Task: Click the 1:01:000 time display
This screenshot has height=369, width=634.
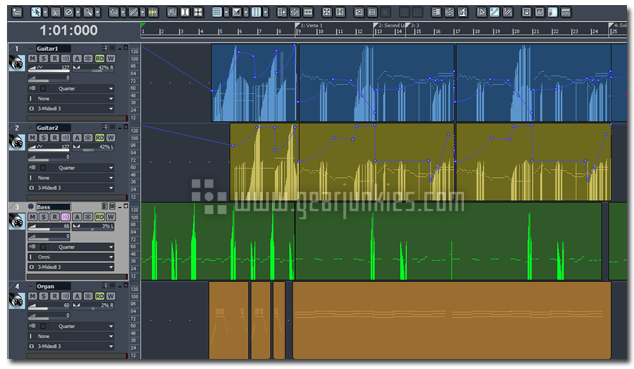Action: (x=69, y=30)
